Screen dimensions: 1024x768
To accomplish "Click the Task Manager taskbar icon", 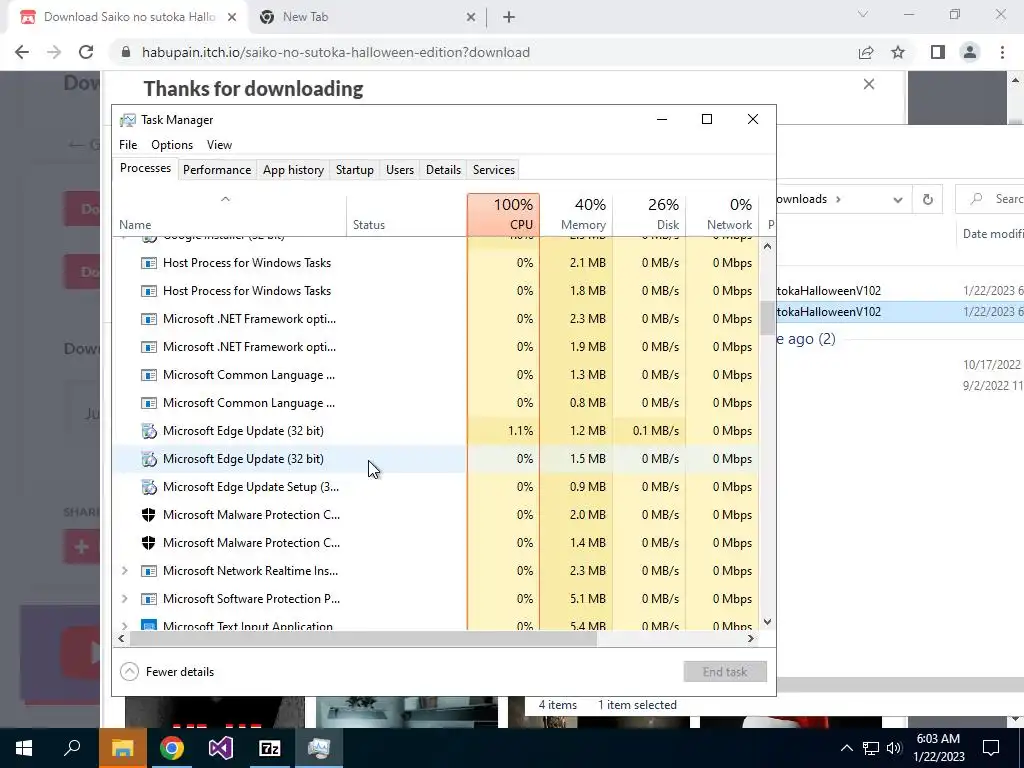I will tap(319, 748).
